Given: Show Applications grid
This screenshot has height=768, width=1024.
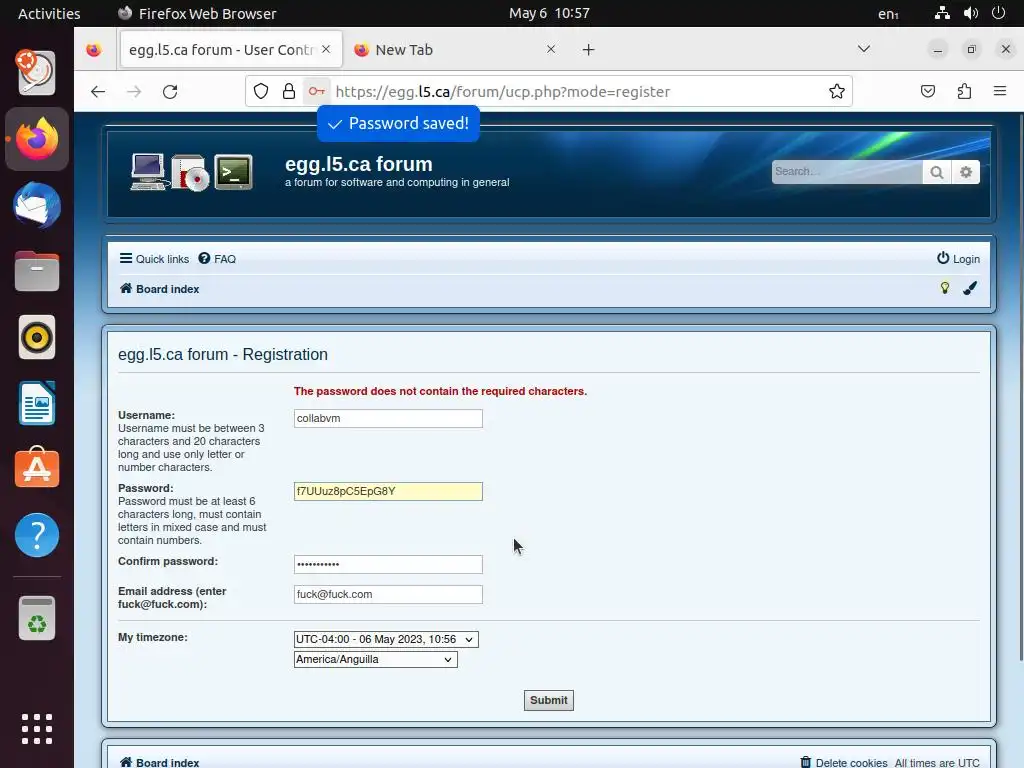Looking at the screenshot, I should coord(37,729).
